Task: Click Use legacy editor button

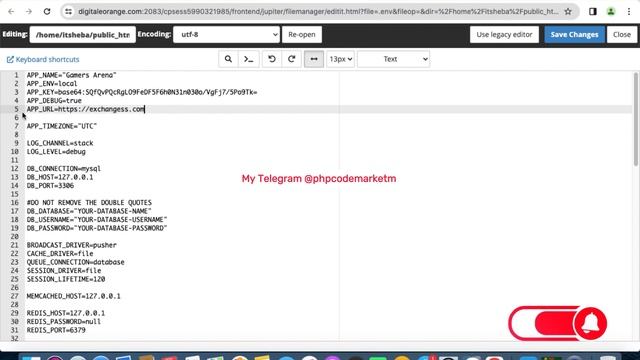Action: (x=504, y=35)
